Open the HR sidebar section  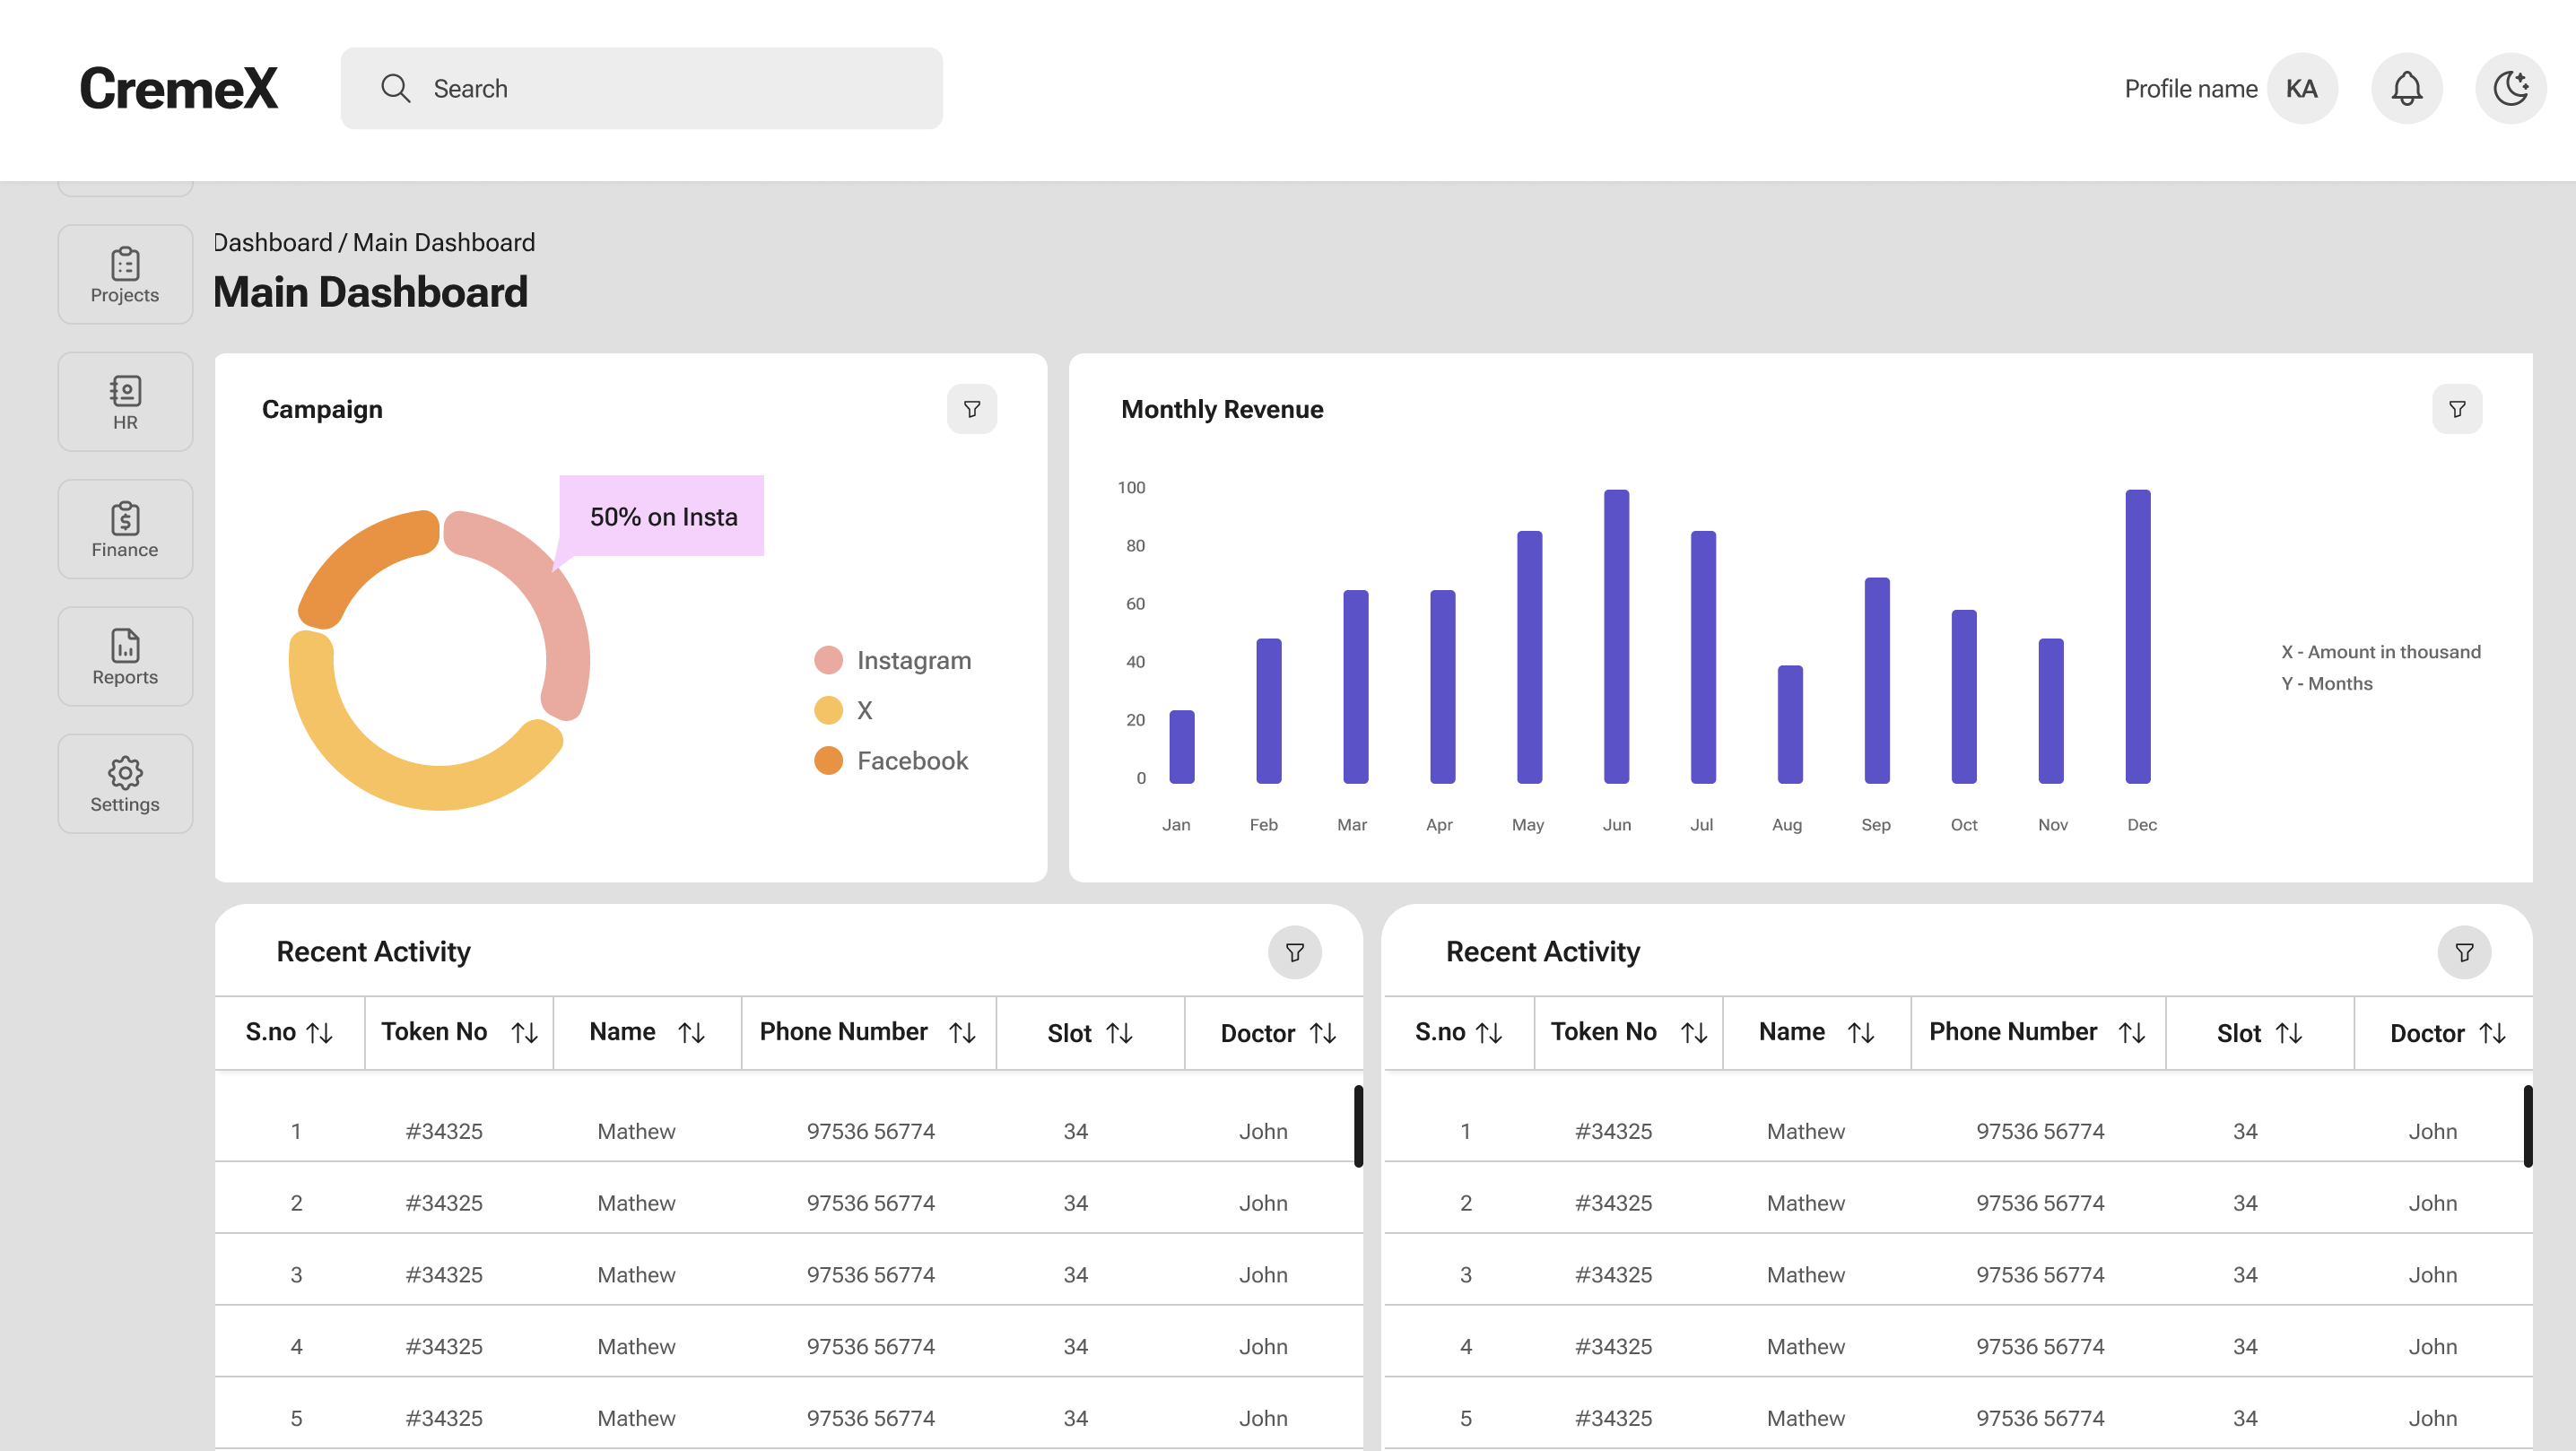[125, 402]
